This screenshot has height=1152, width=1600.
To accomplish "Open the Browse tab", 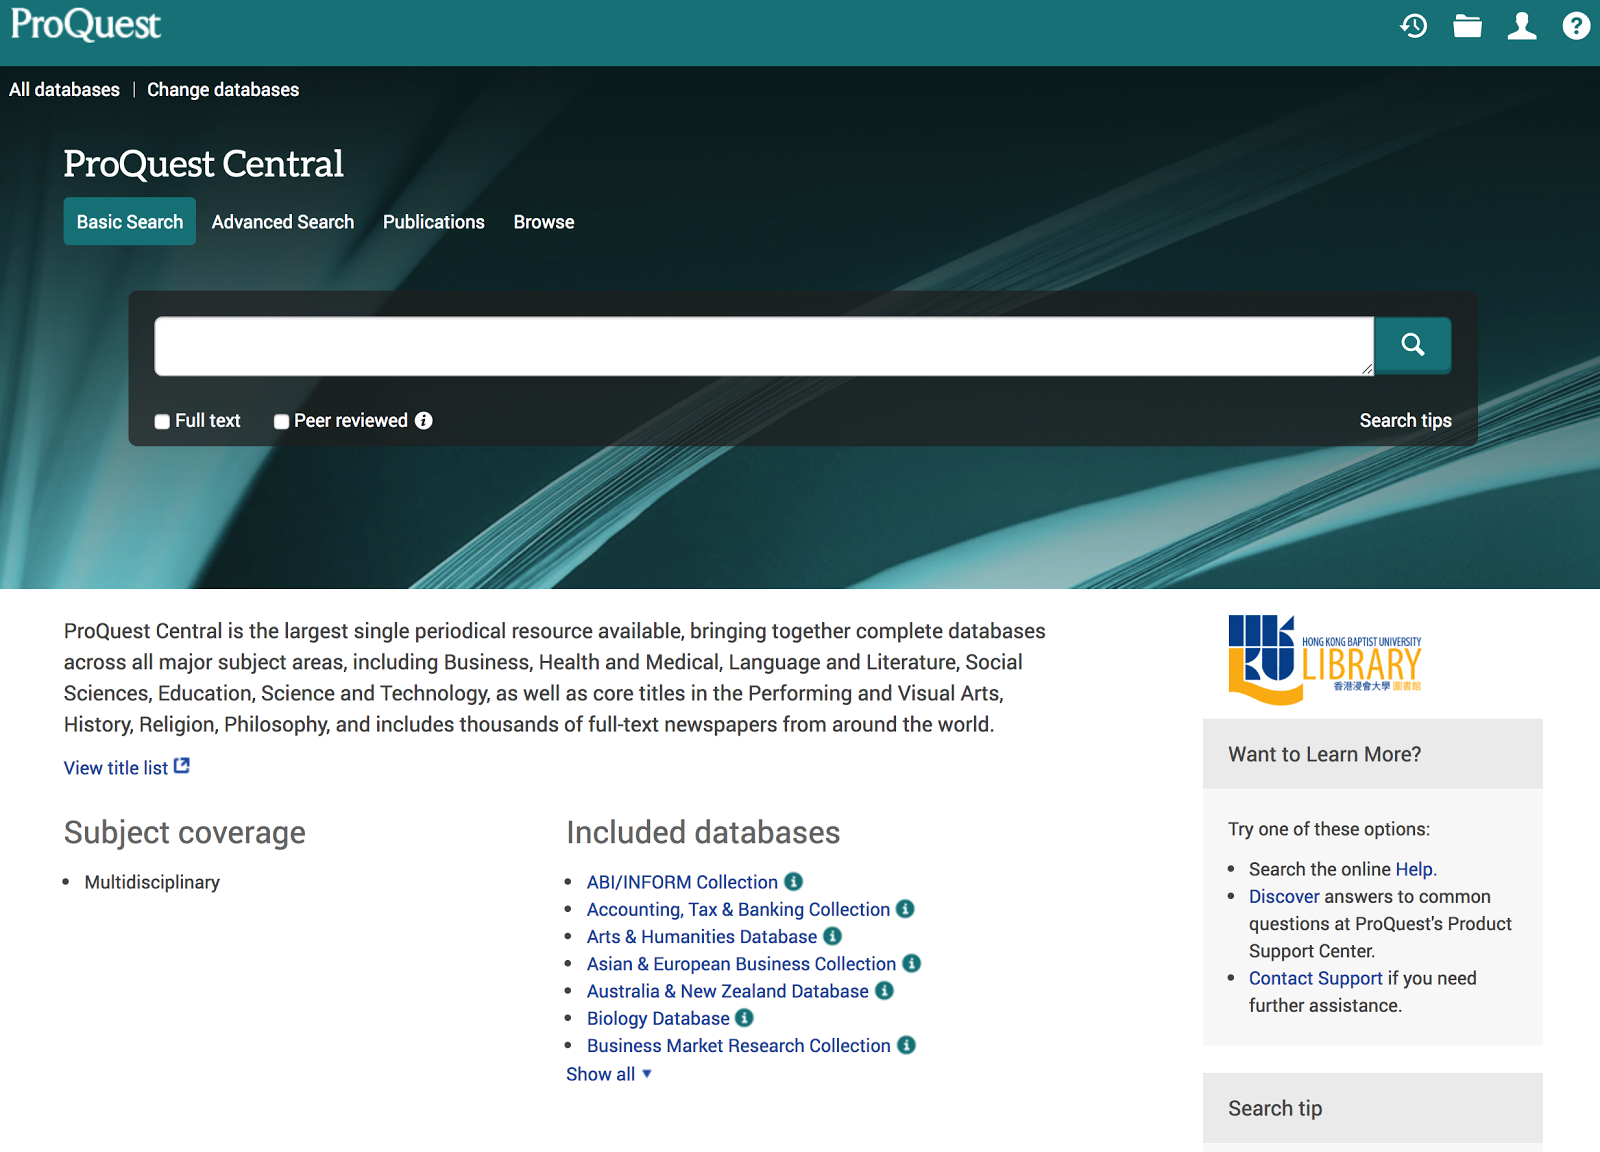I will point(544,222).
